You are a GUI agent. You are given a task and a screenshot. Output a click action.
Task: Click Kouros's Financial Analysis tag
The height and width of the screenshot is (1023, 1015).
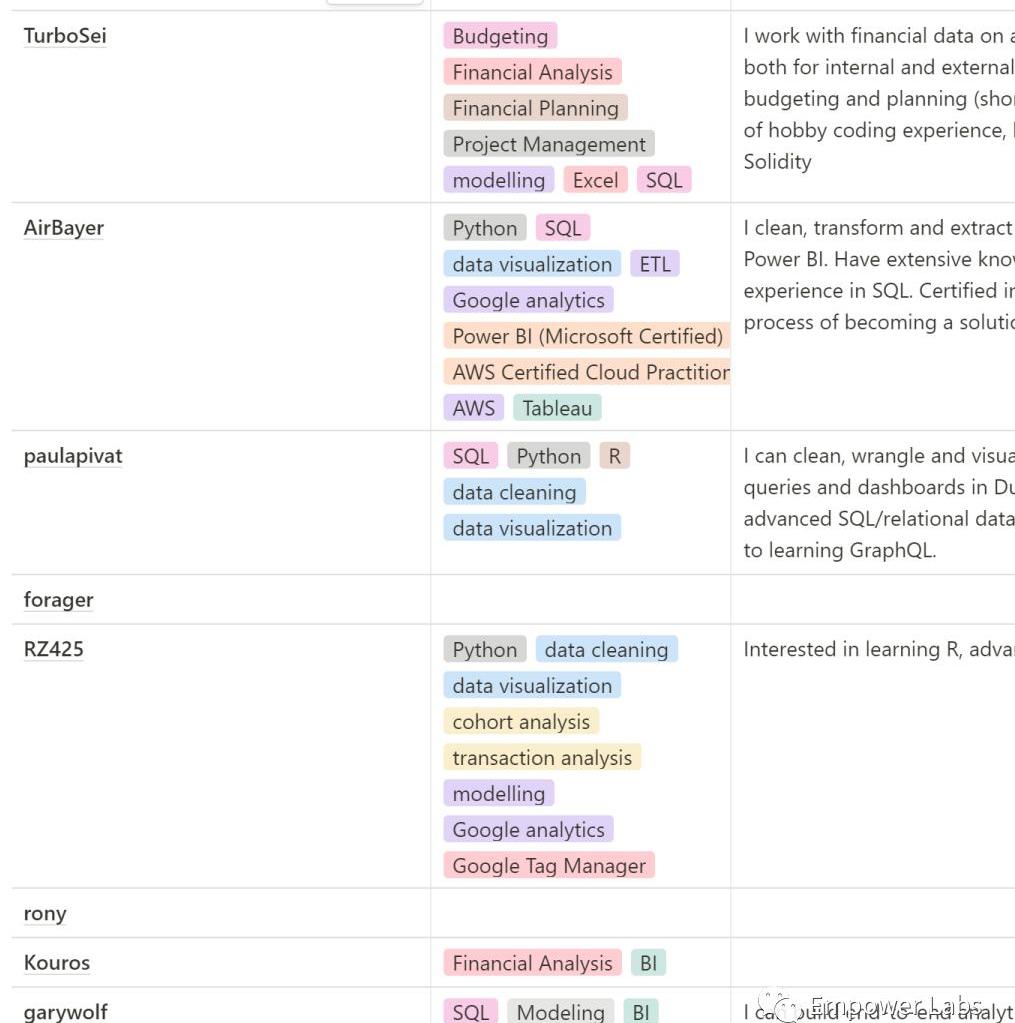(x=532, y=962)
